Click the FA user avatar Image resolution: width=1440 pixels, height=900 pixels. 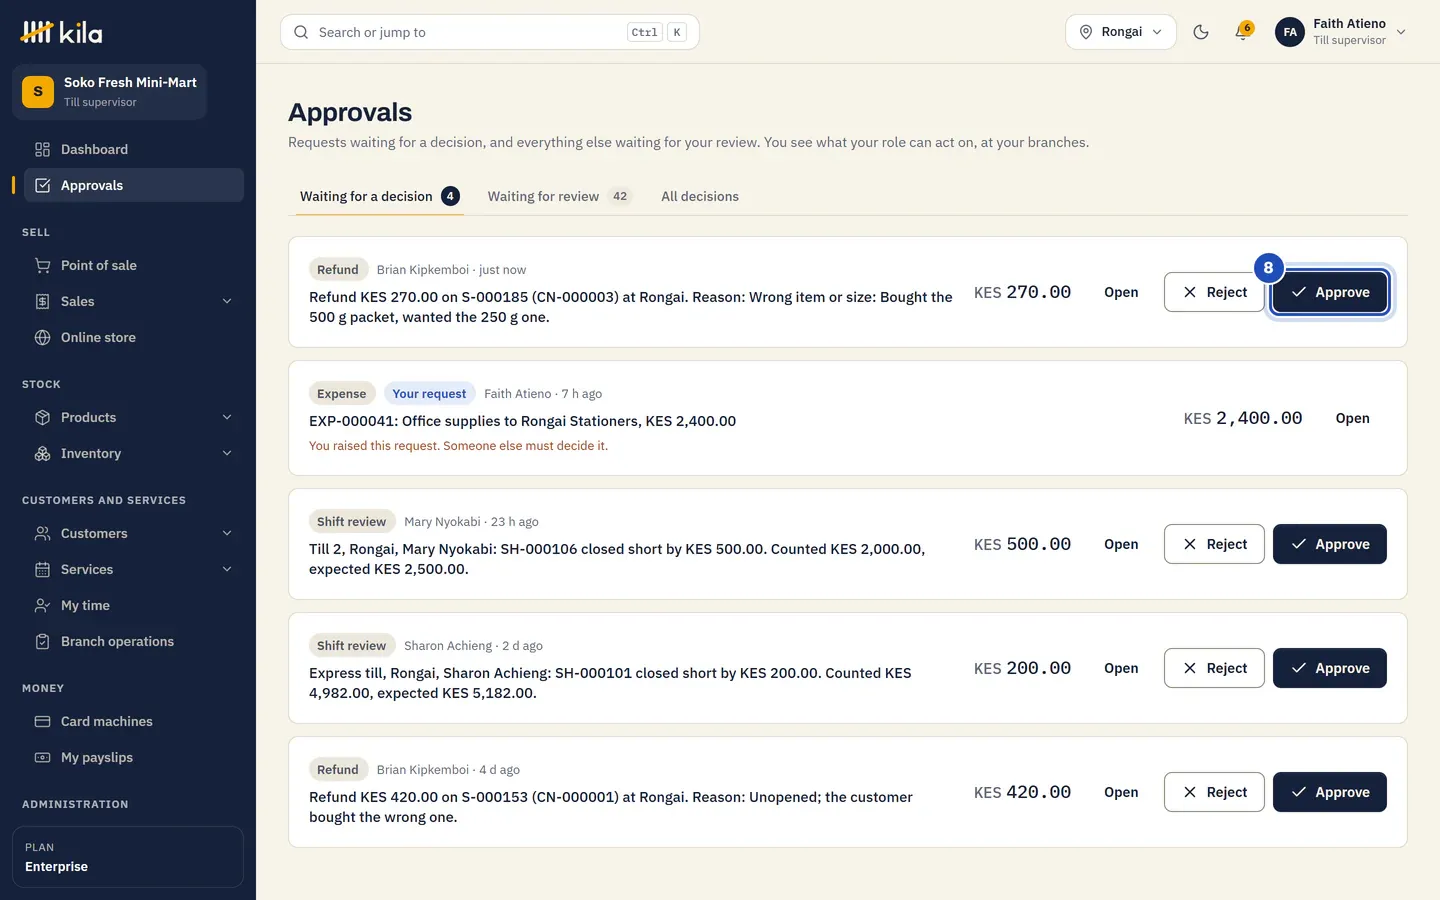point(1290,32)
